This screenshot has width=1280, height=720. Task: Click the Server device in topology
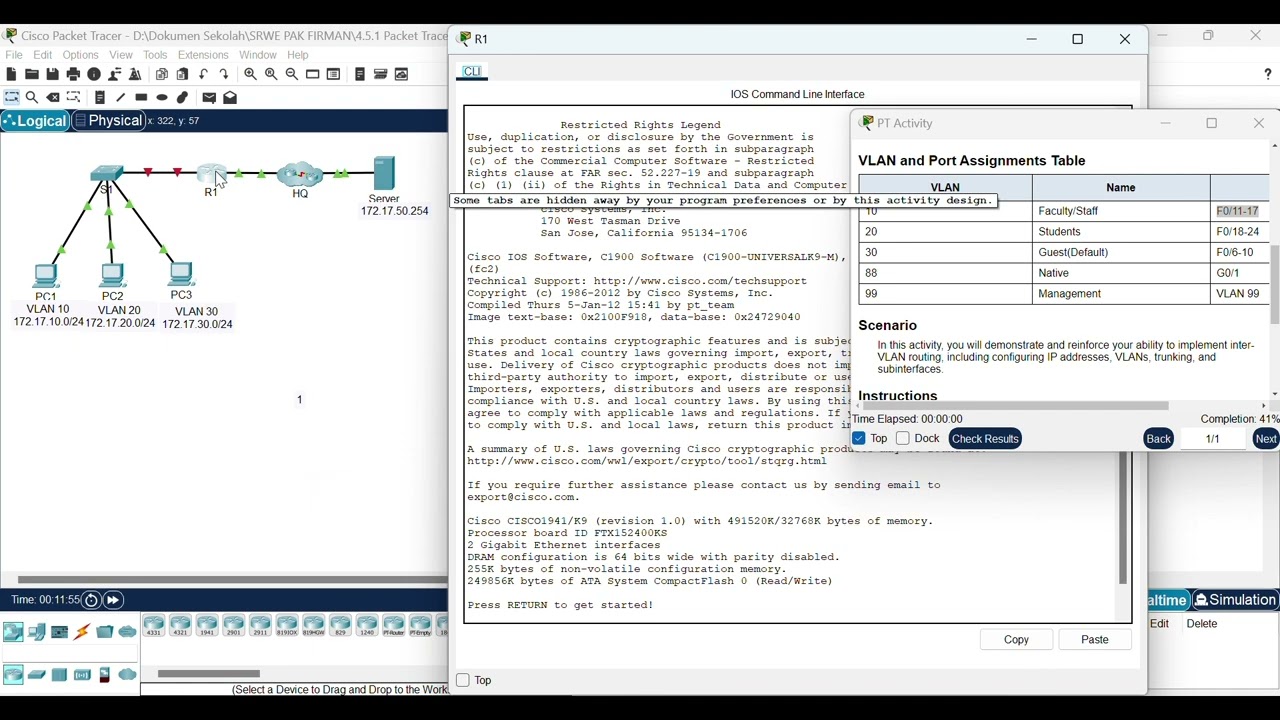point(385,173)
